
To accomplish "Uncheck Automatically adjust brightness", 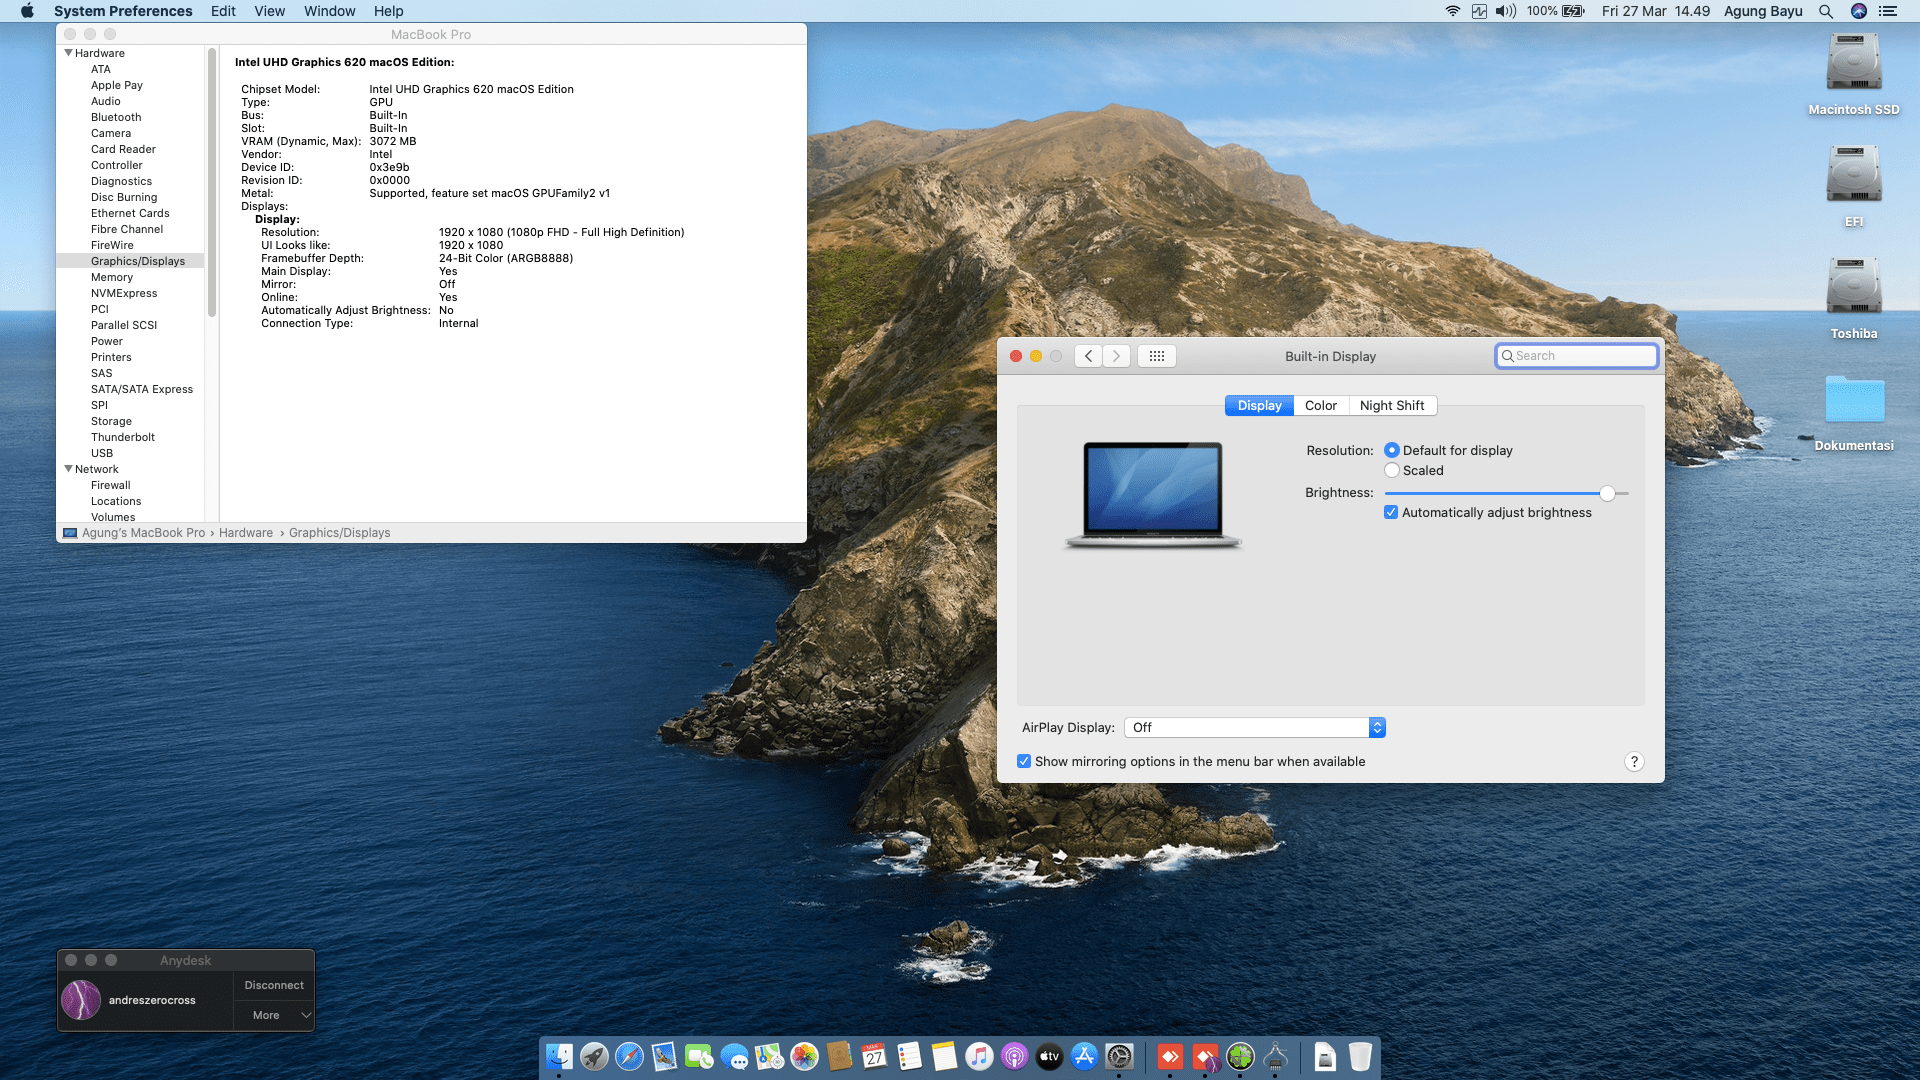I will [x=1391, y=513].
